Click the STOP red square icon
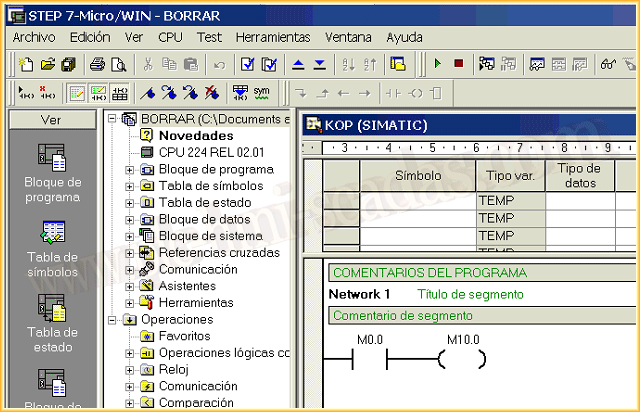The height and width of the screenshot is (412, 640). point(457,64)
